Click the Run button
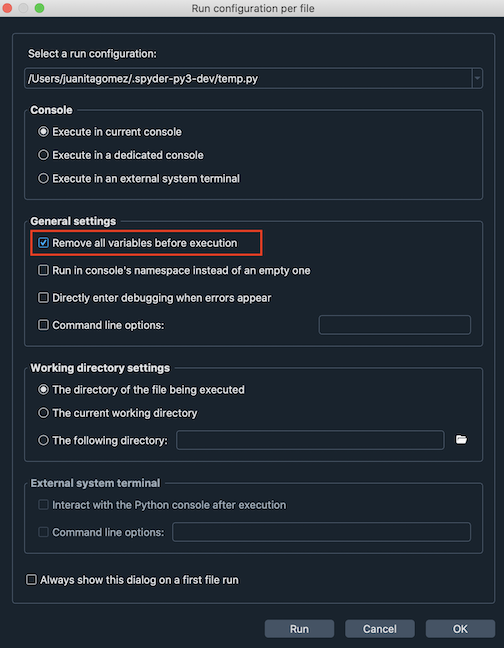The image size is (504, 648). (x=299, y=629)
